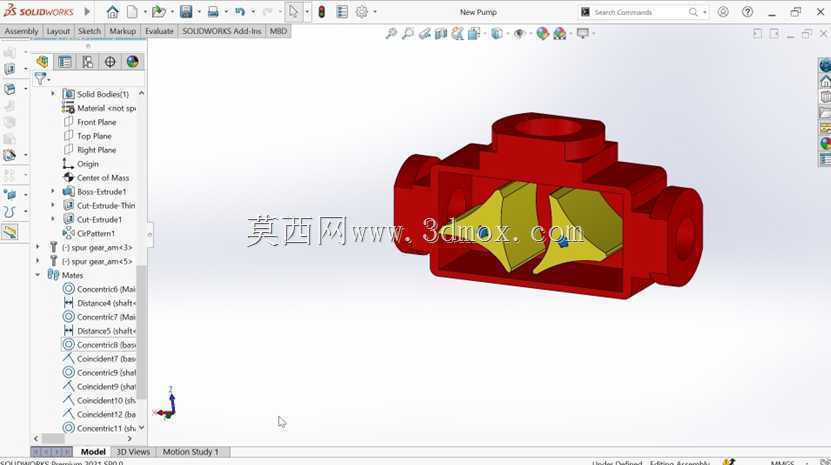Open Options via the gear icon

click(x=362, y=12)
